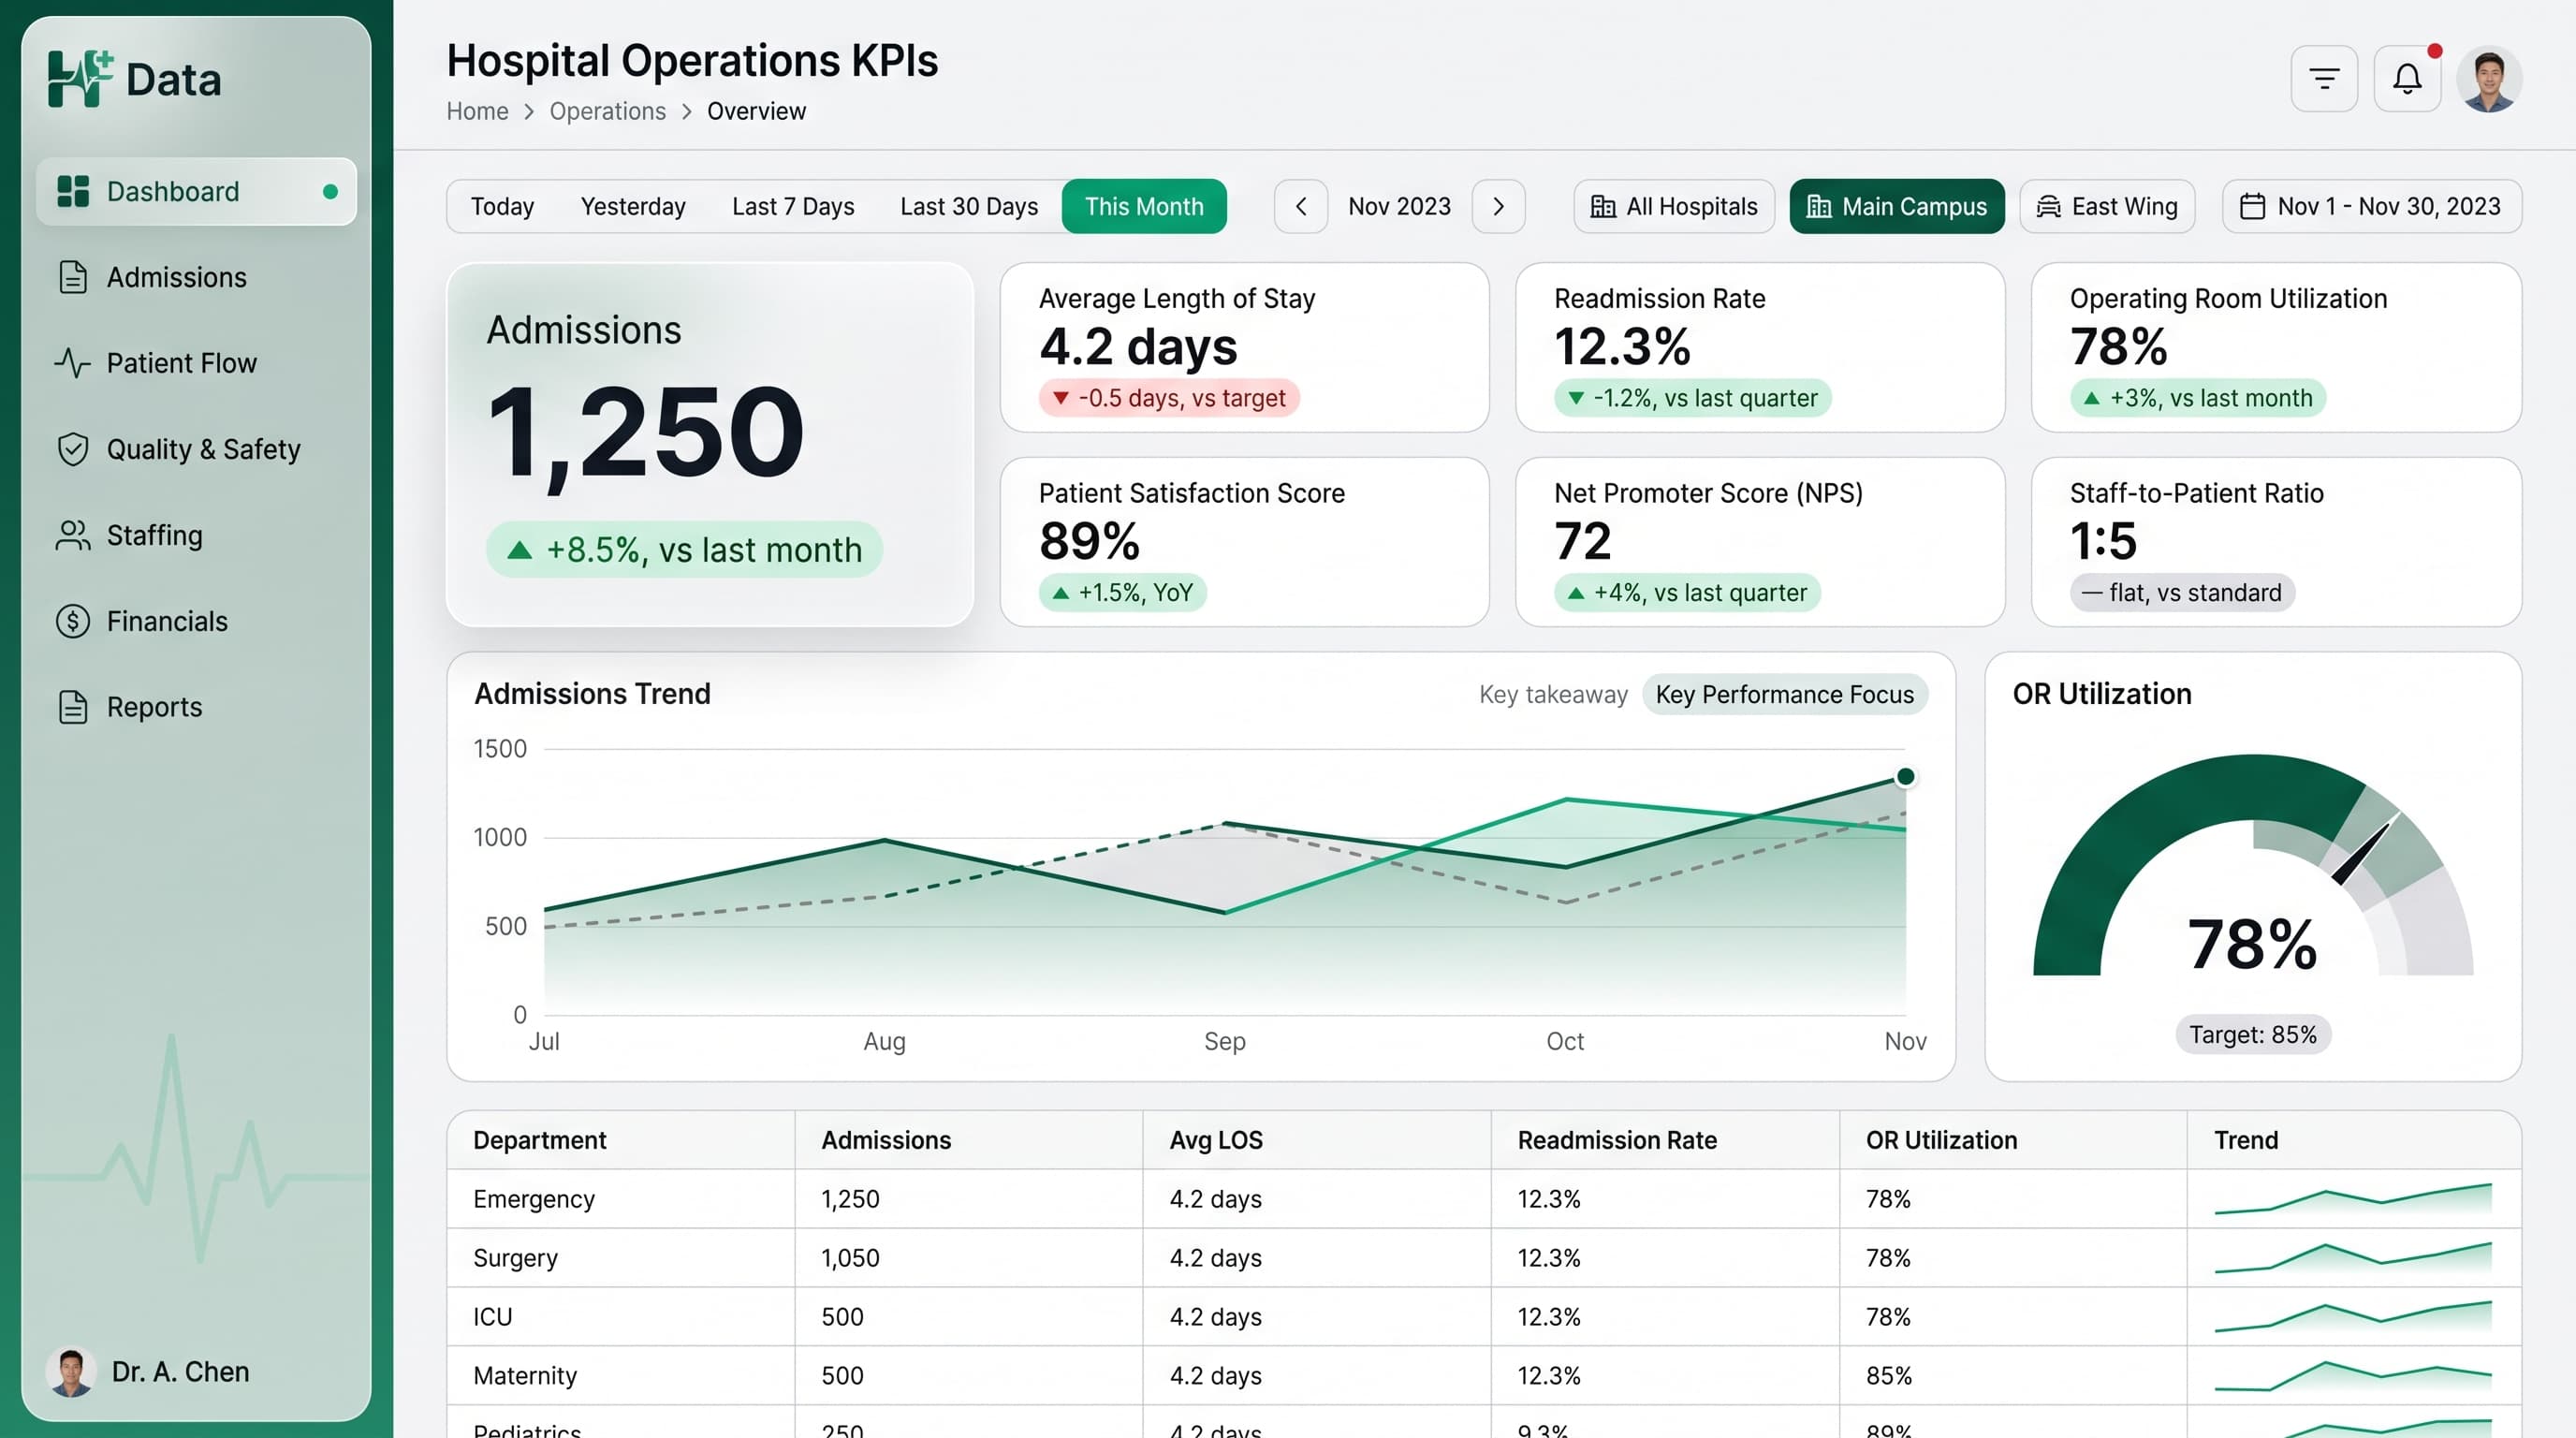Click the +8.5%, vs last month badge
The image size is (2576, 1438).
pos(684,549)
